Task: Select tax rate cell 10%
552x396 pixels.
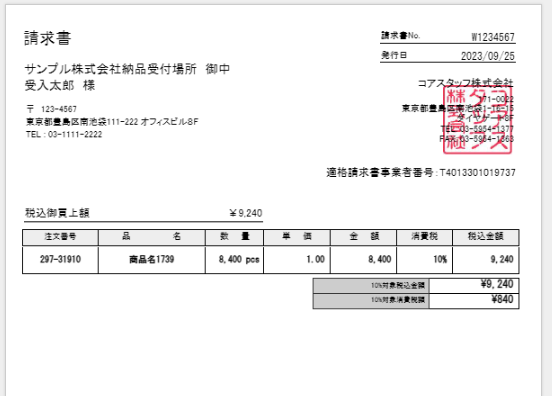Action: (x=425, y=259)
